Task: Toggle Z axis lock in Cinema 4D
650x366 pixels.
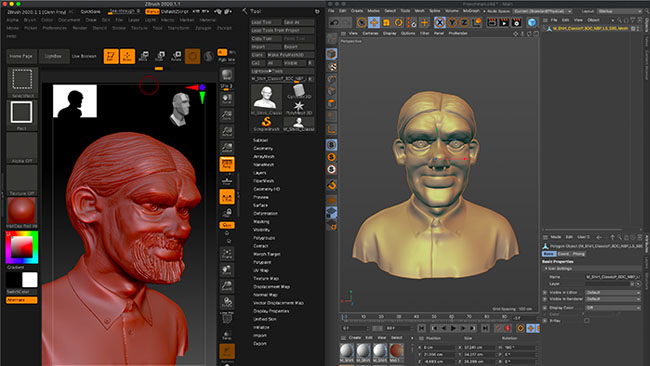Action: tap(465, 22)
